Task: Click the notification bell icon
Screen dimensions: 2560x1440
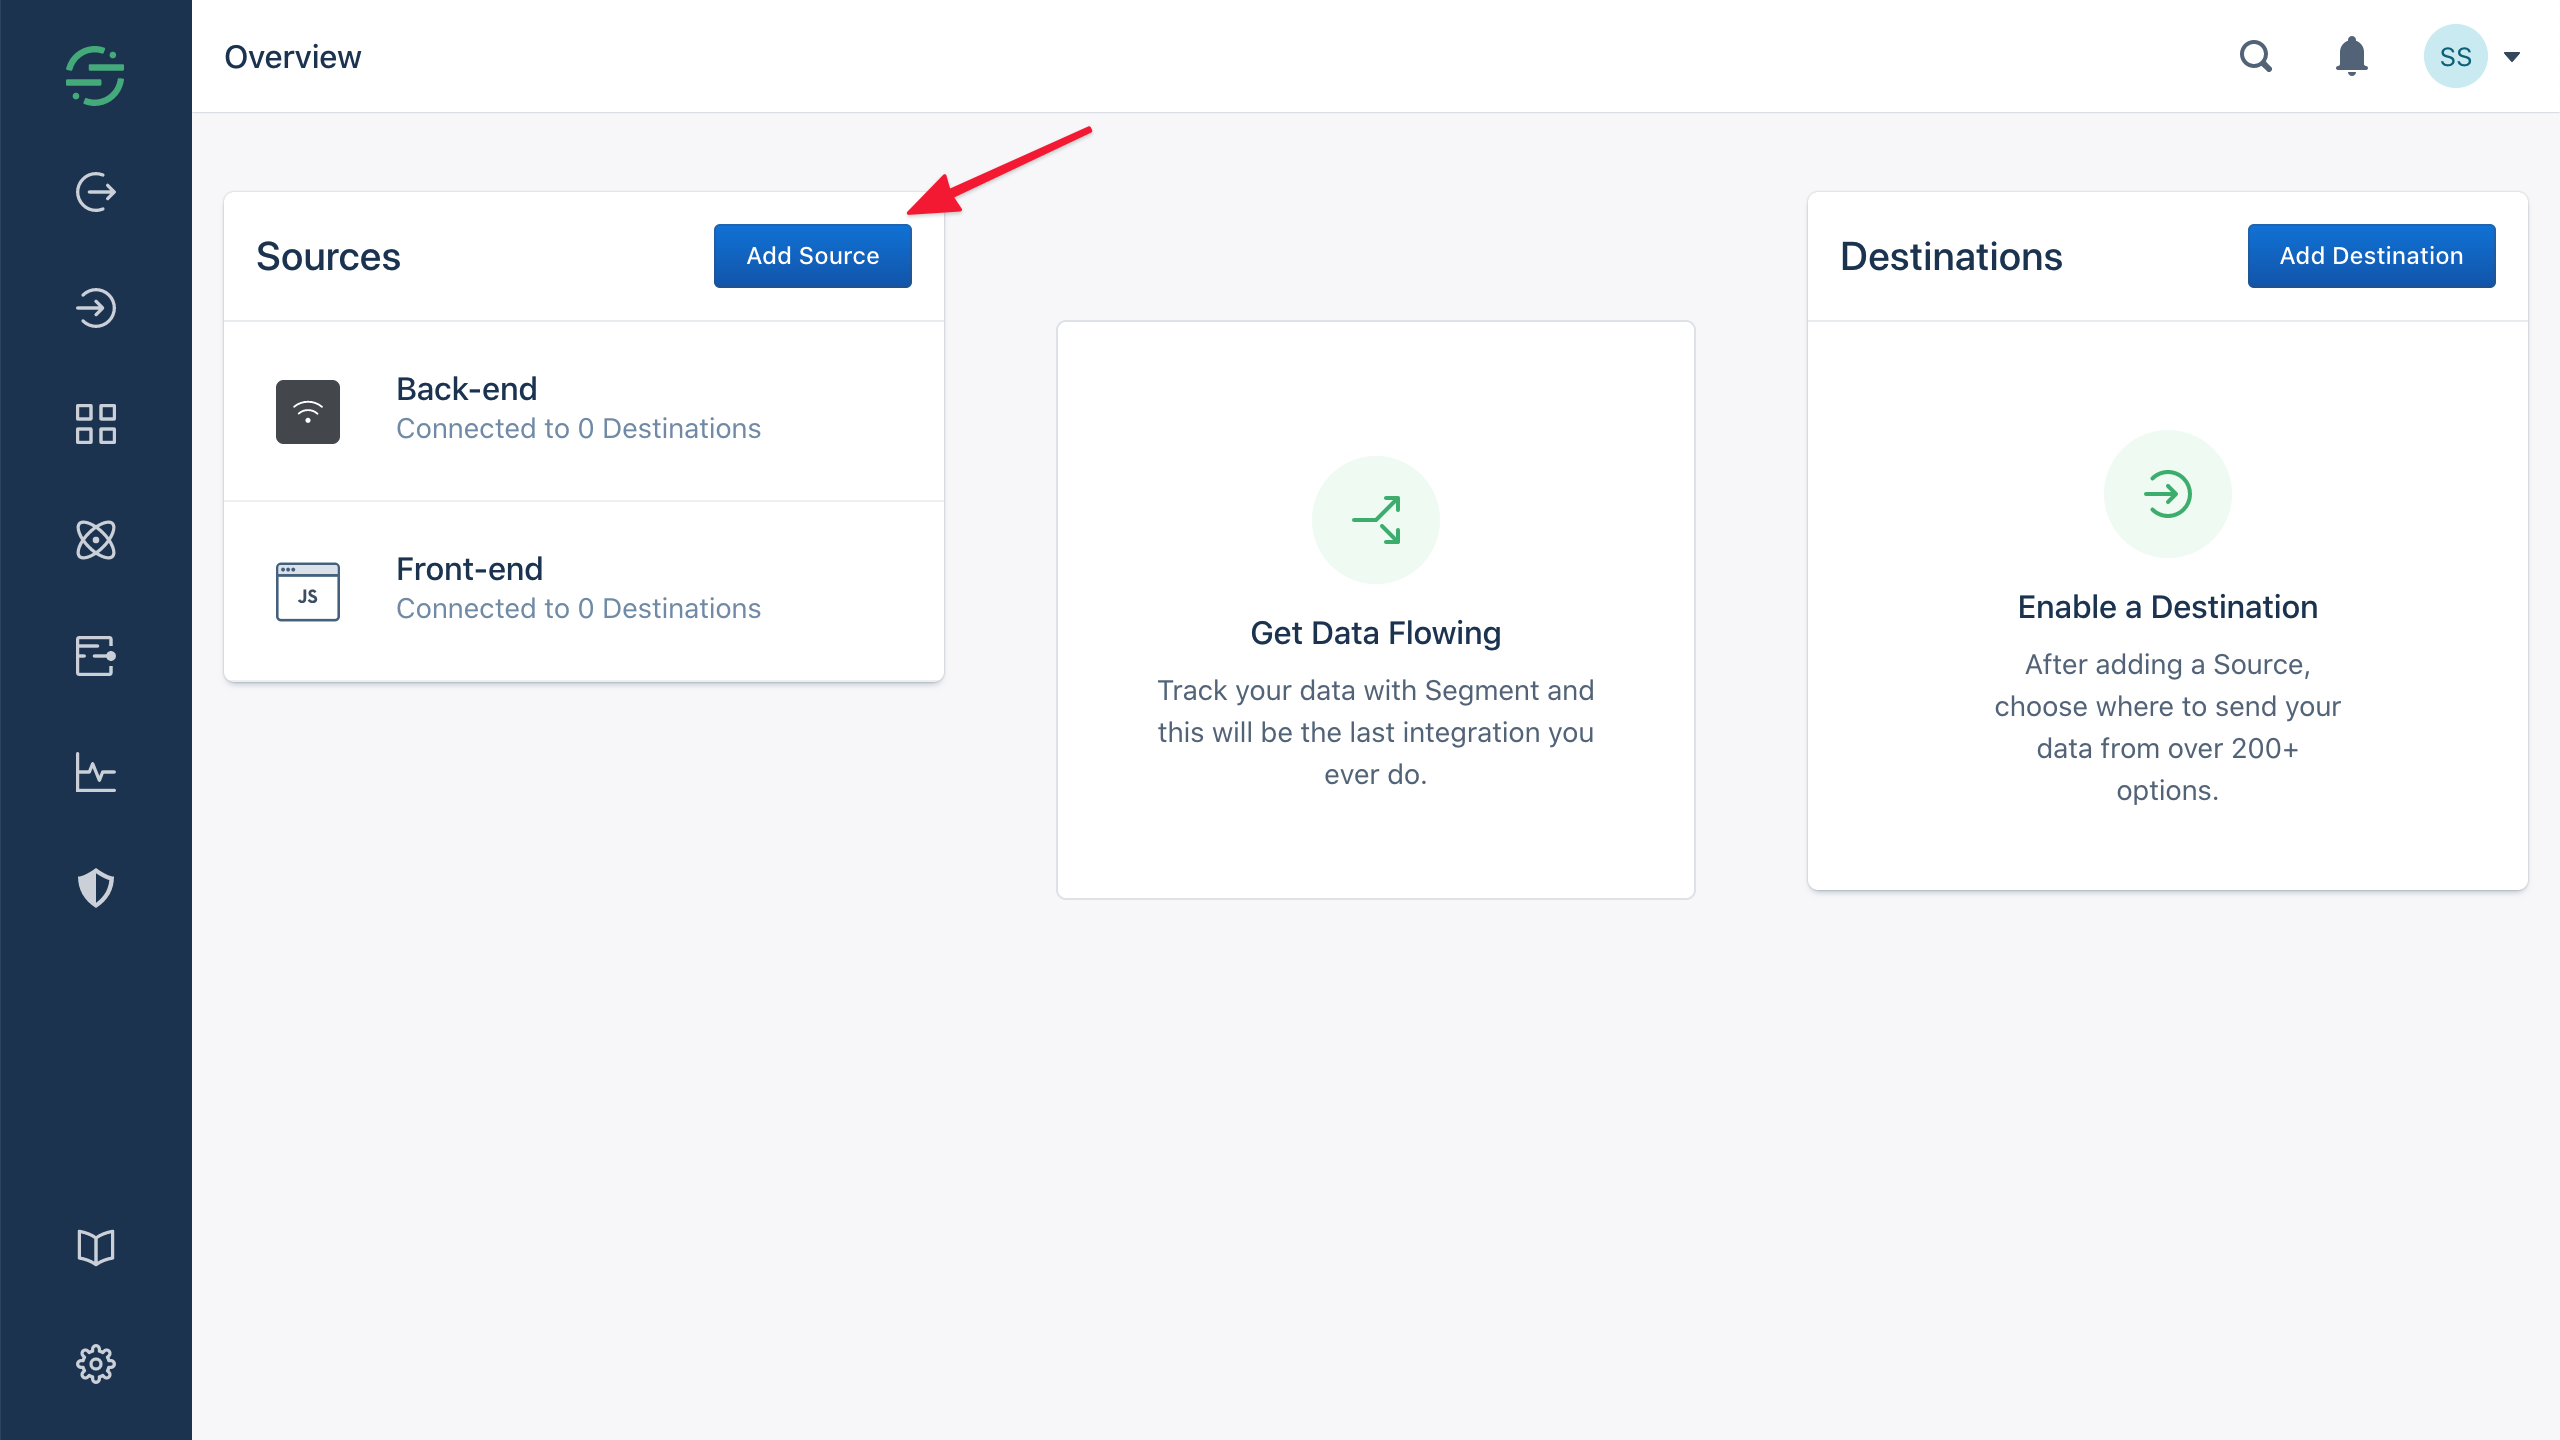Action: click(2353, 56)
